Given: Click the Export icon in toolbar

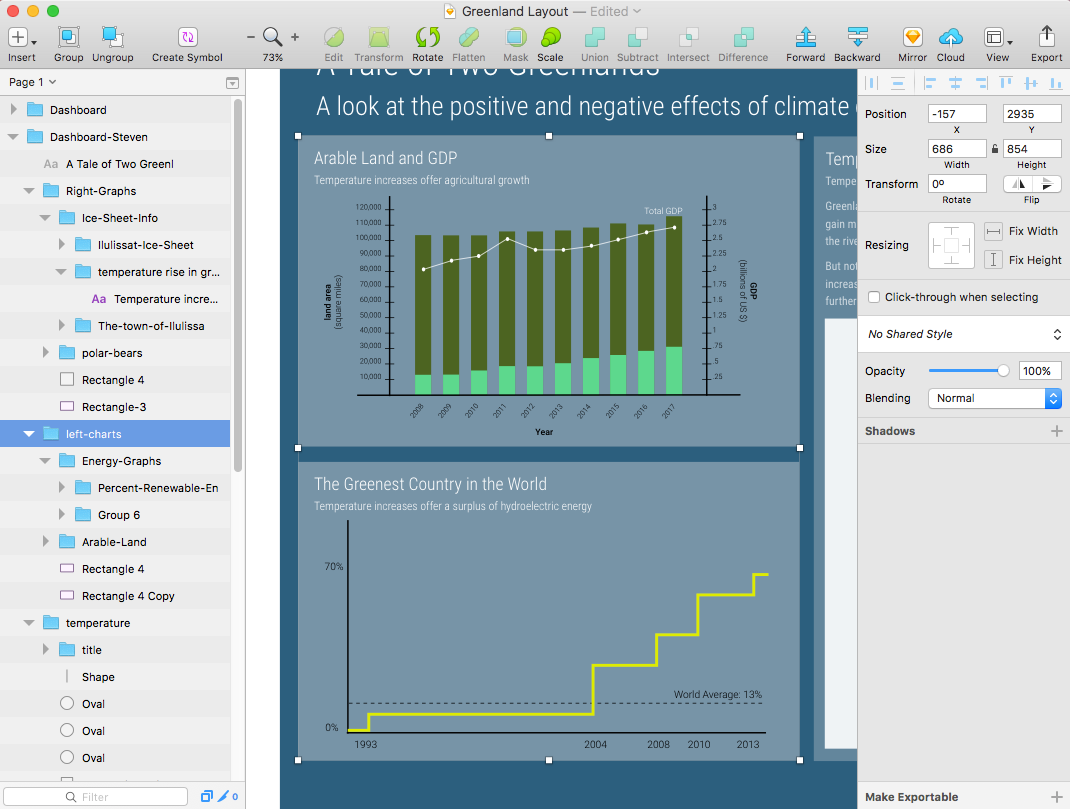Looking at the screenshot, I should (1046, 38).
